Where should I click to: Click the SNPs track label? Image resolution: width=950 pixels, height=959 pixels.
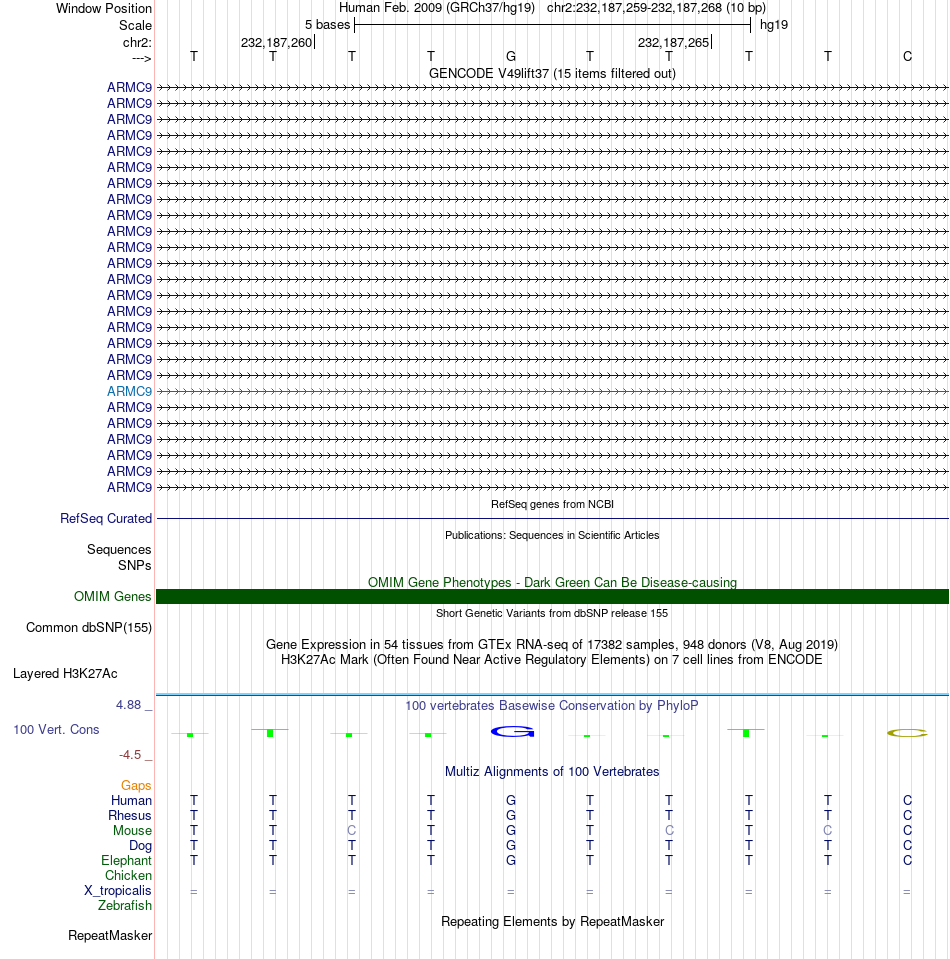(x=135, y=565)
